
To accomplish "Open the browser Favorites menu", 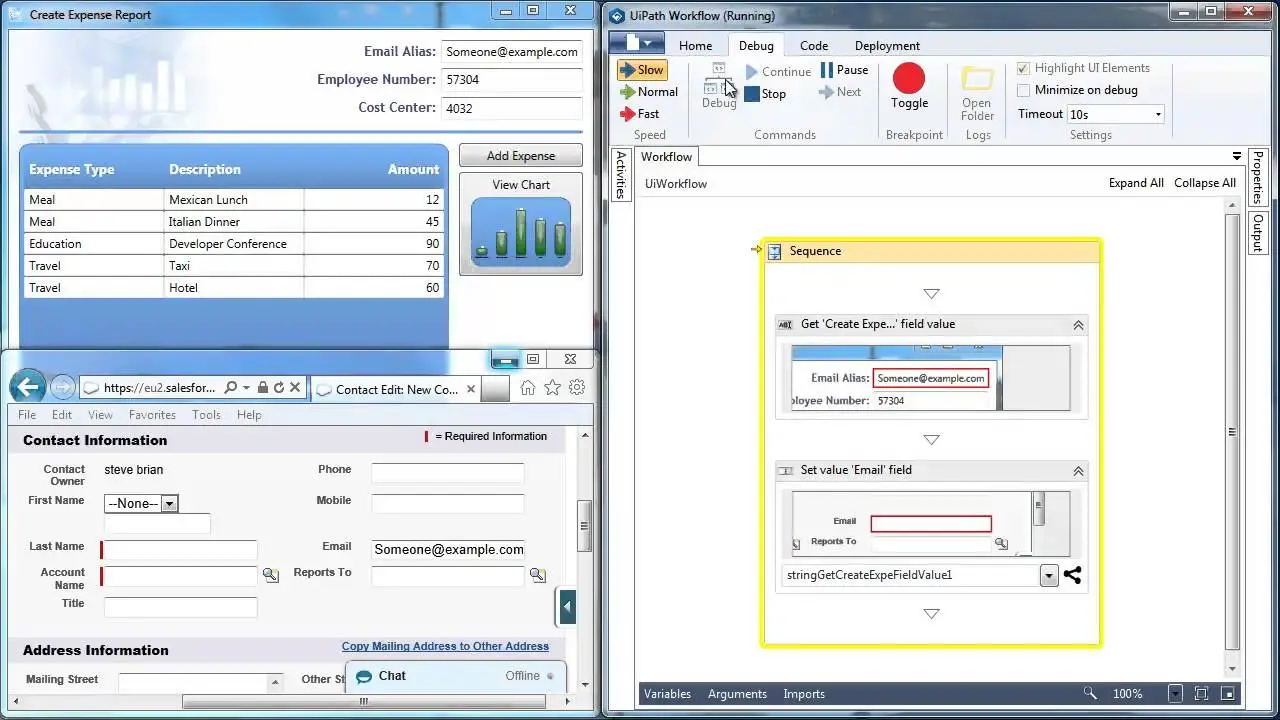I will [152, 415].
